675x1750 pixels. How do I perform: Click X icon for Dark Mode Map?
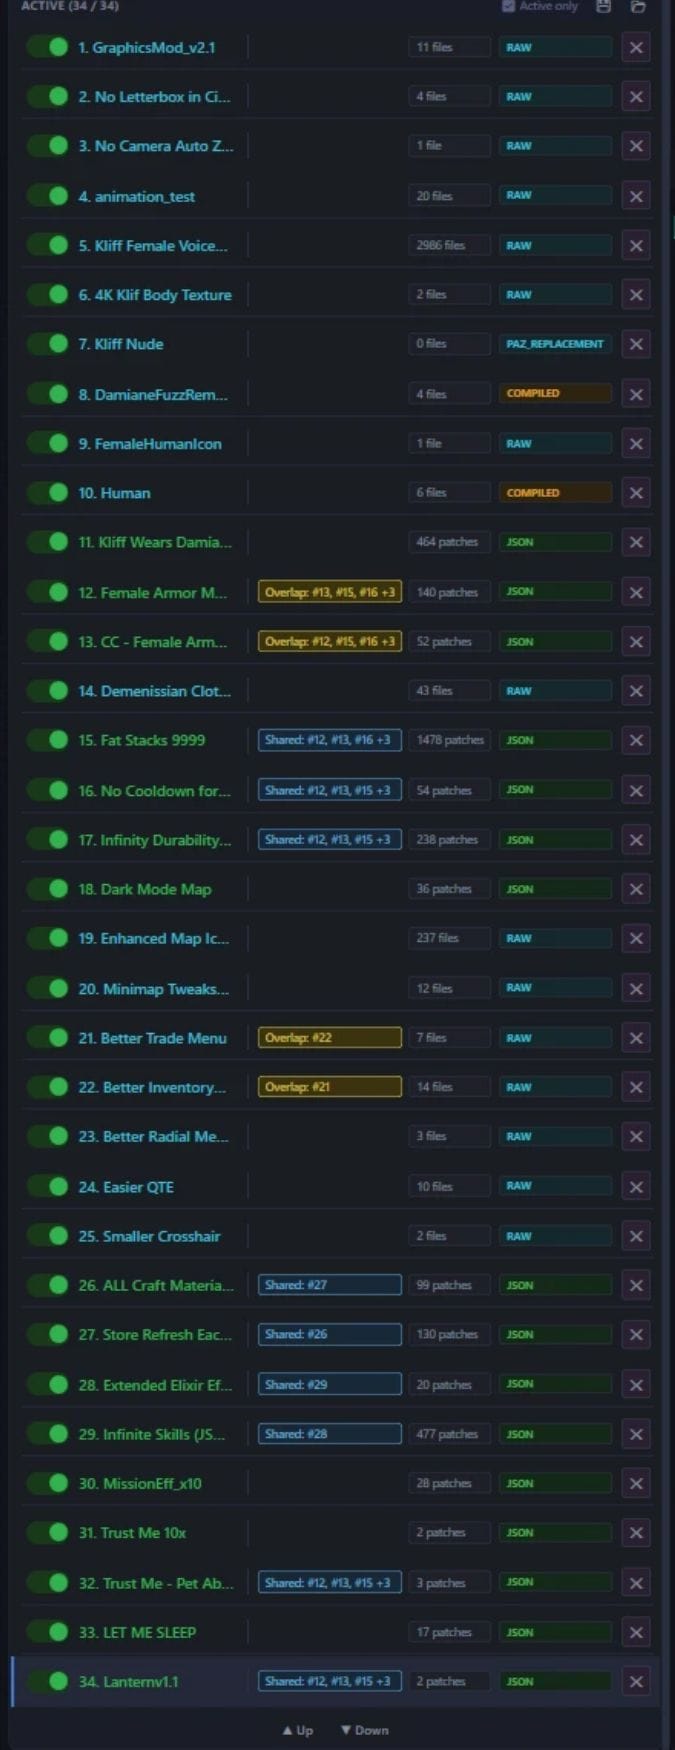click(636, 889)
